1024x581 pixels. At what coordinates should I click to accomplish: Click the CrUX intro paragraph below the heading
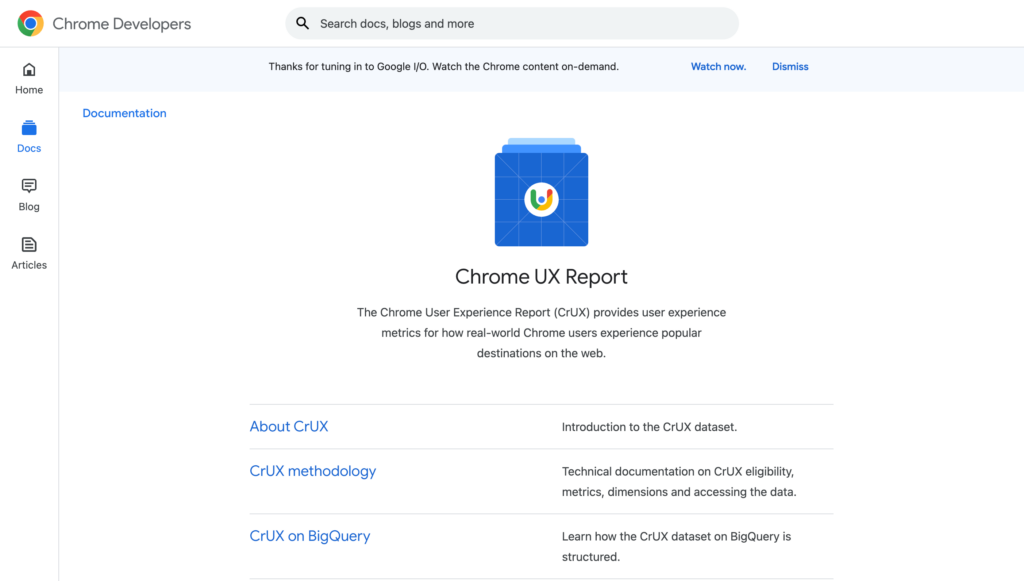click(541, 333)
